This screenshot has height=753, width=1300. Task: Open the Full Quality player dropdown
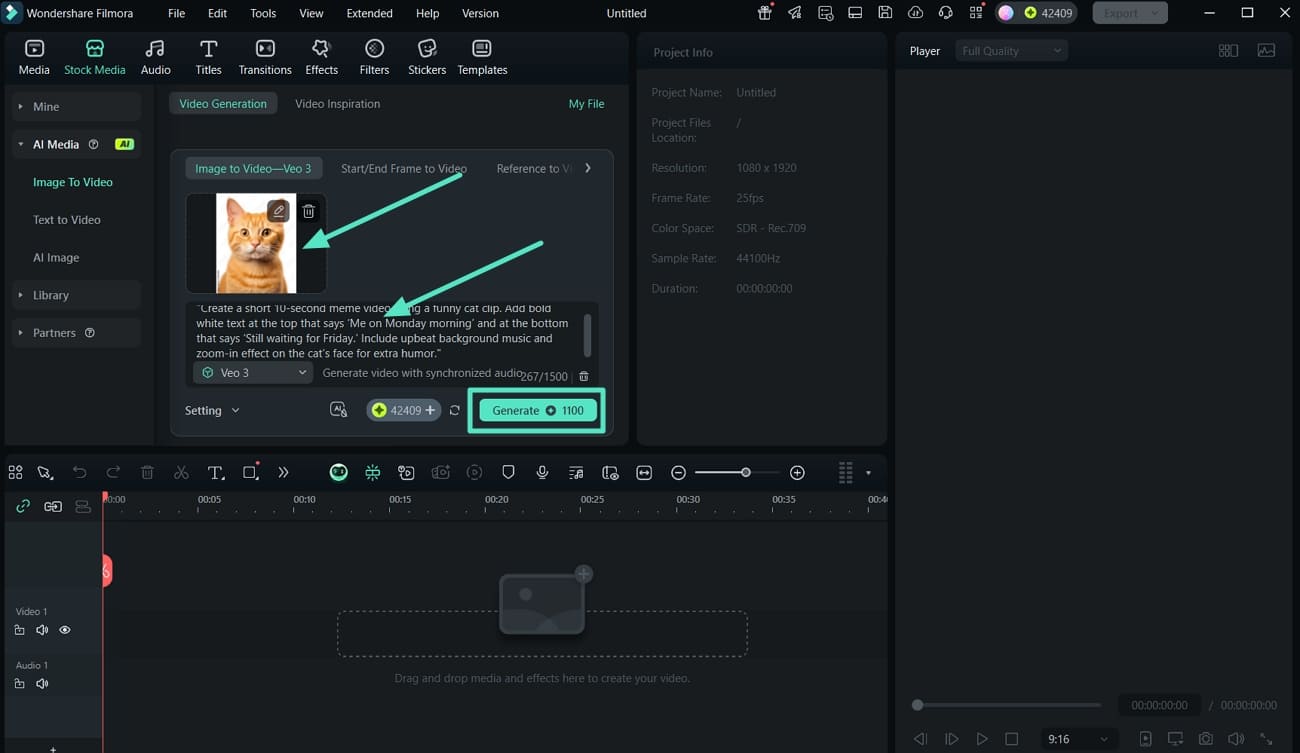click(x=1011, y=51)
